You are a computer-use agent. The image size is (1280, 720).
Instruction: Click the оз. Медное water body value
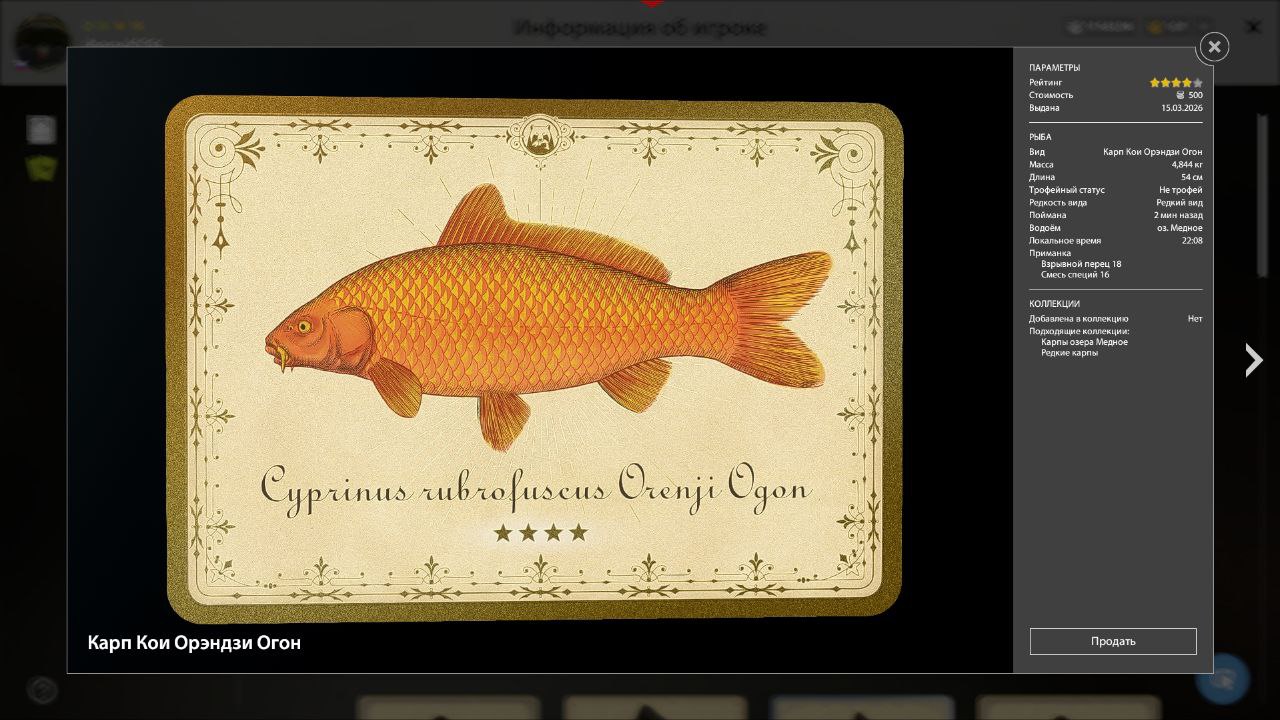click(1179, 228)
